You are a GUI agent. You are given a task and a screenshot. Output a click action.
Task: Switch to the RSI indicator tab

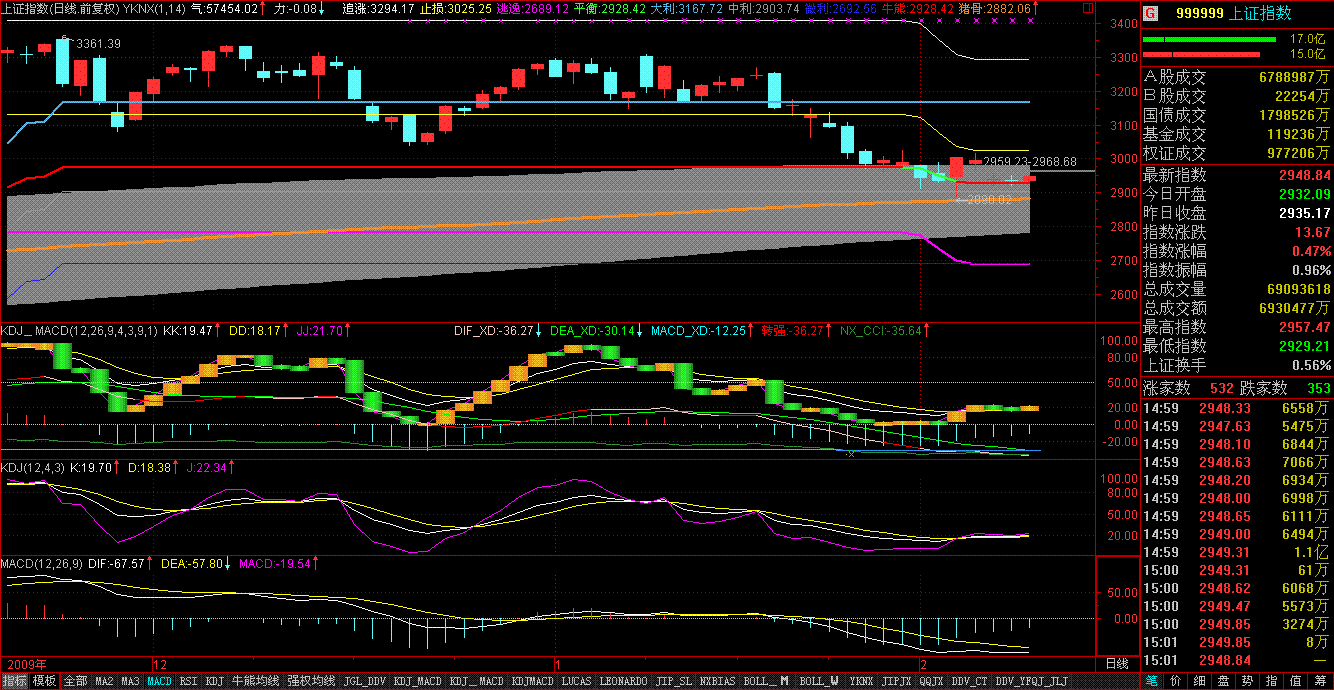point(188,681)
